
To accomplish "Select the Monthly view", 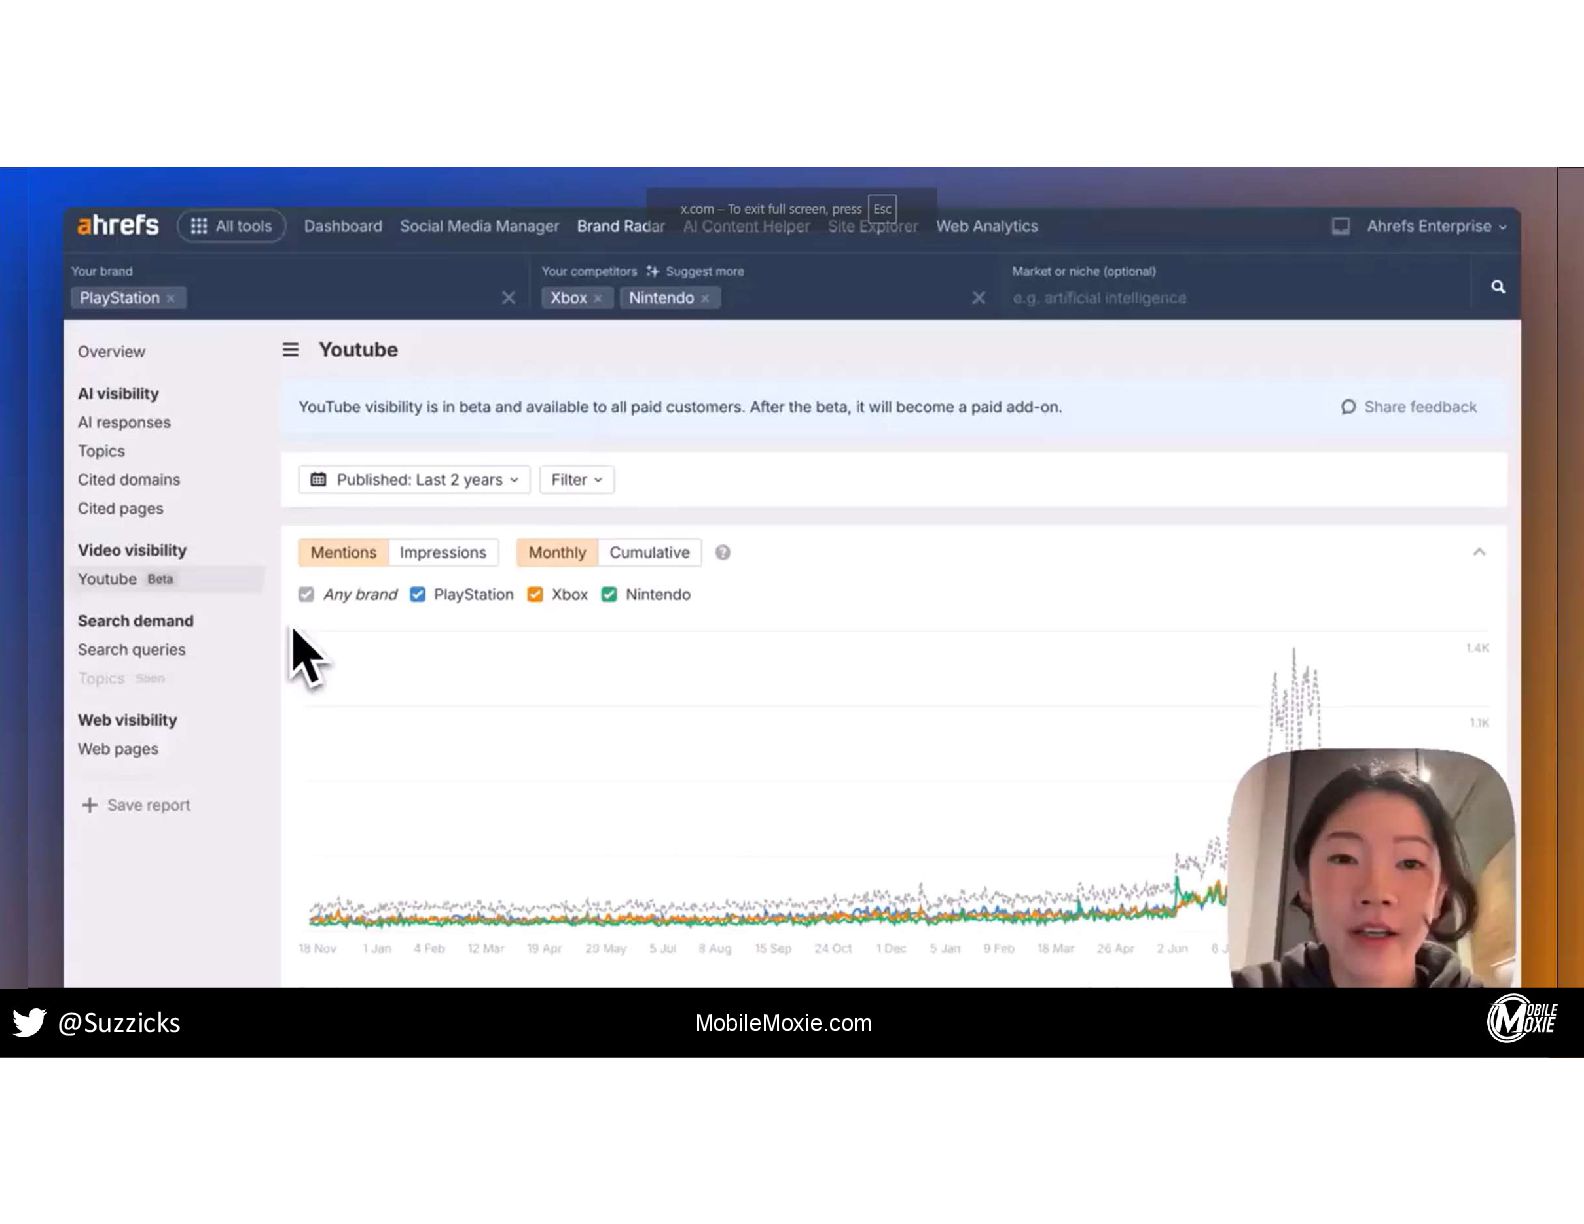I will tap(557, 553).
